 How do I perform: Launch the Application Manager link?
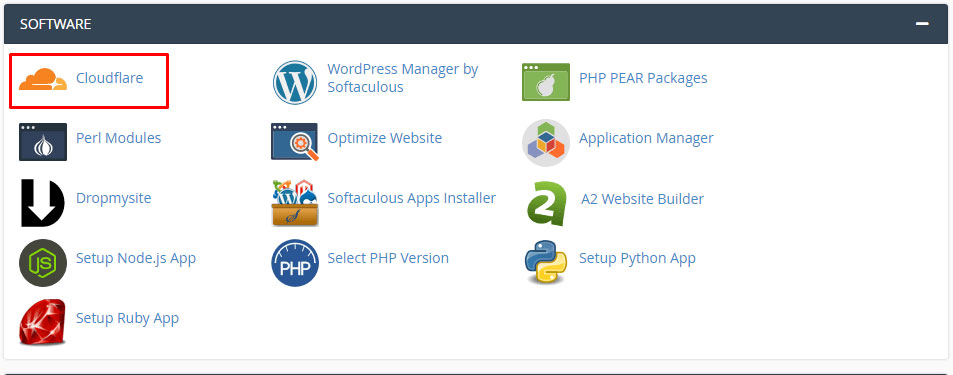coord(646,139)
